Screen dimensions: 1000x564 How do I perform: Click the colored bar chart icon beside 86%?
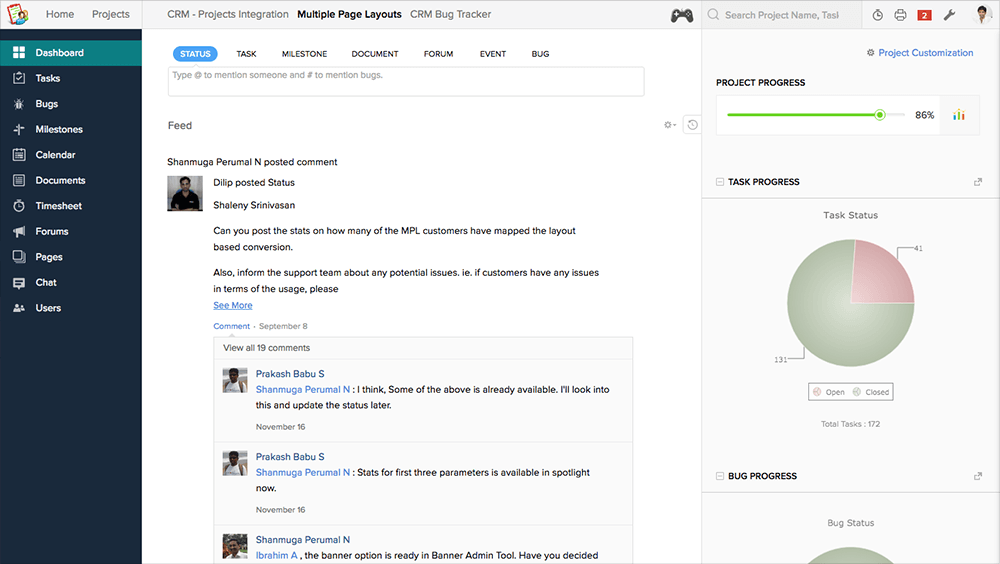point(959,115)
